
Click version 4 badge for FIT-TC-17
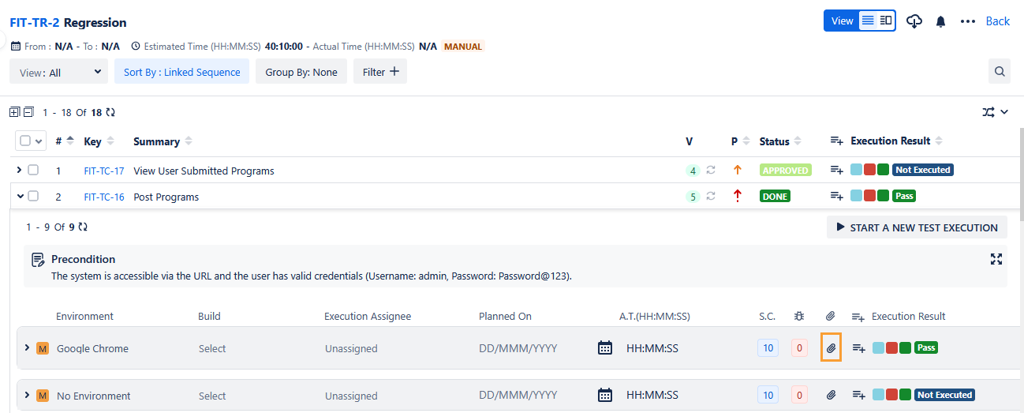tap(692, 171)
